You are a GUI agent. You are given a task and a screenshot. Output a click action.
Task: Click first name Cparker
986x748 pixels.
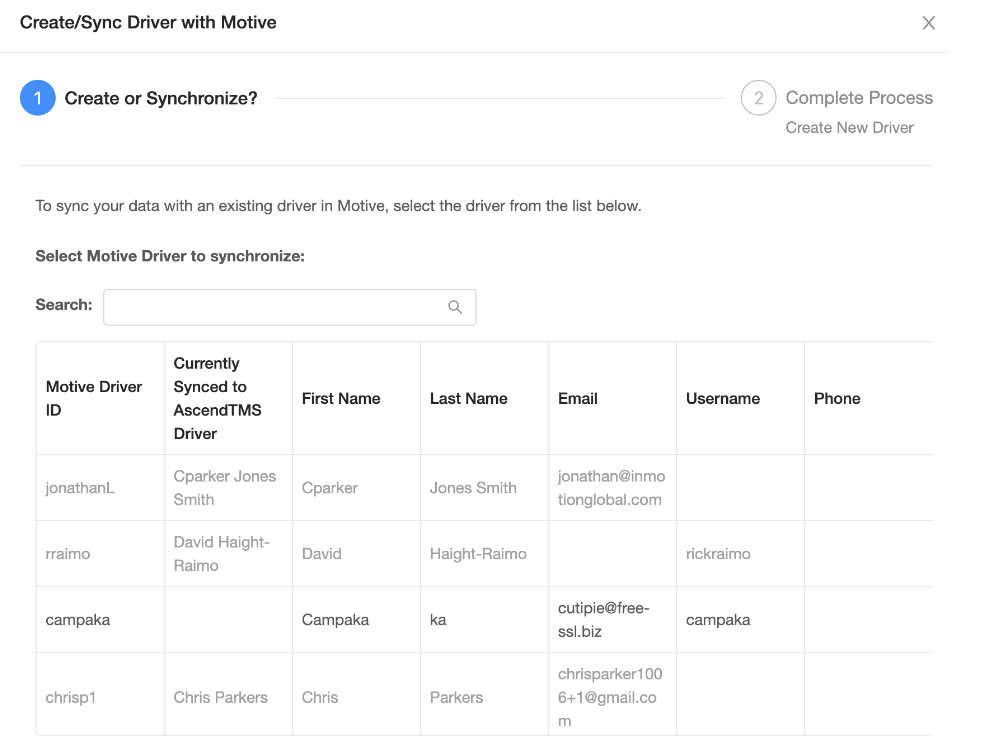coord(330,488)
